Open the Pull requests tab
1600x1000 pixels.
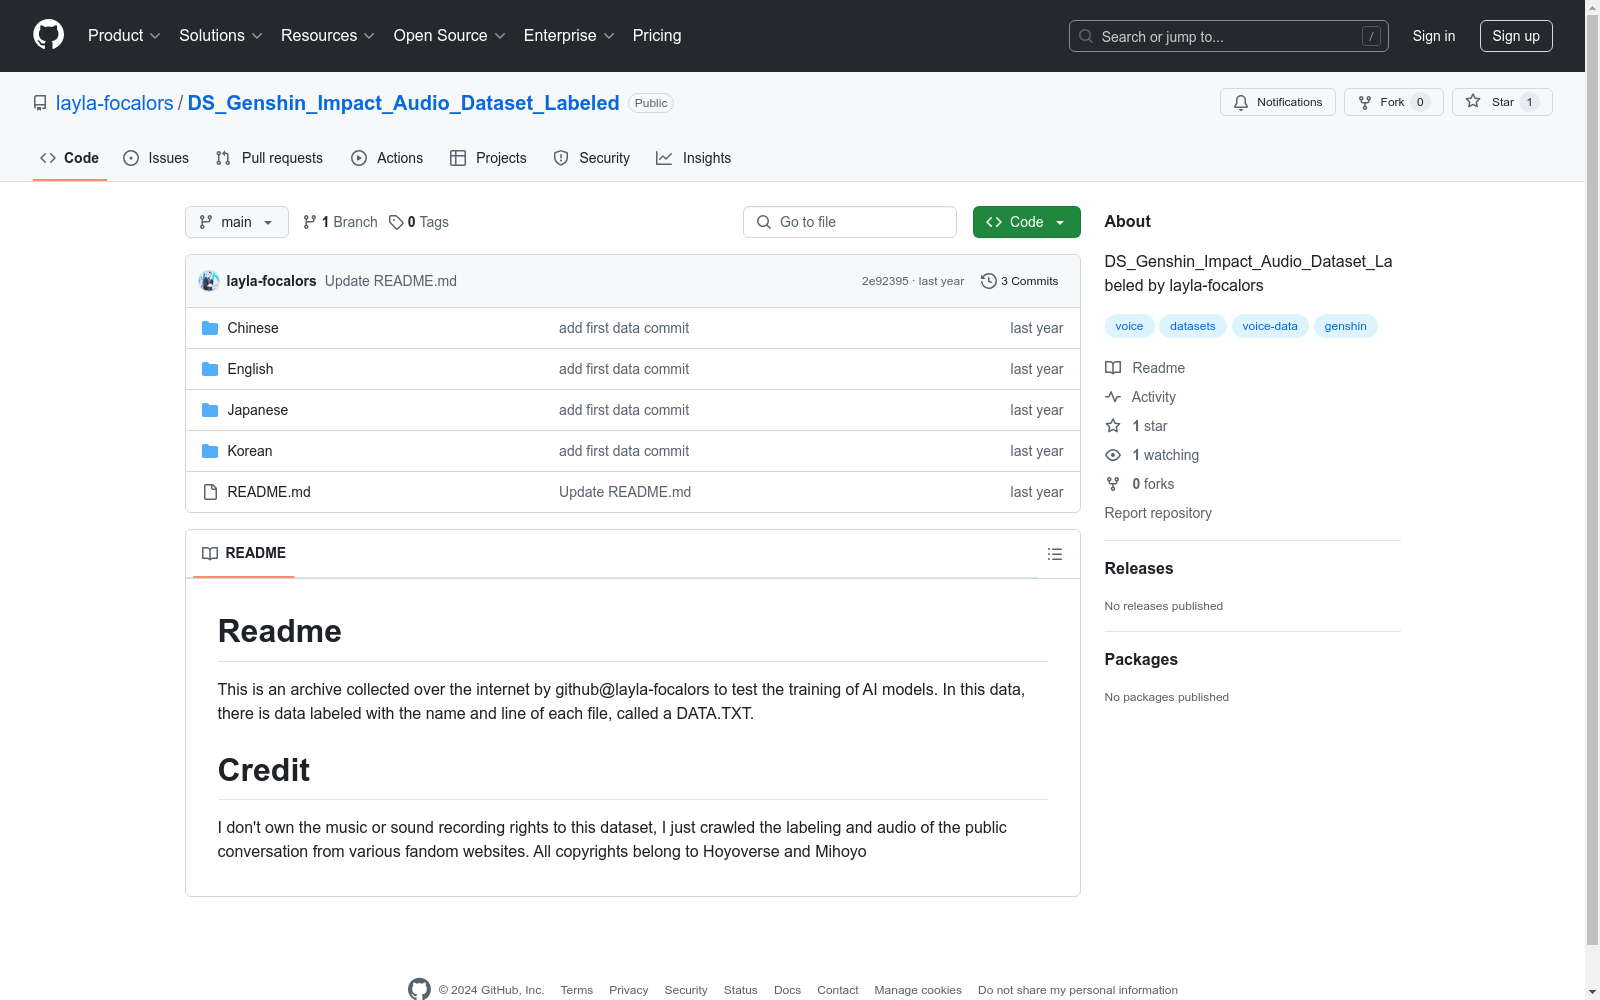pos(269,158)
